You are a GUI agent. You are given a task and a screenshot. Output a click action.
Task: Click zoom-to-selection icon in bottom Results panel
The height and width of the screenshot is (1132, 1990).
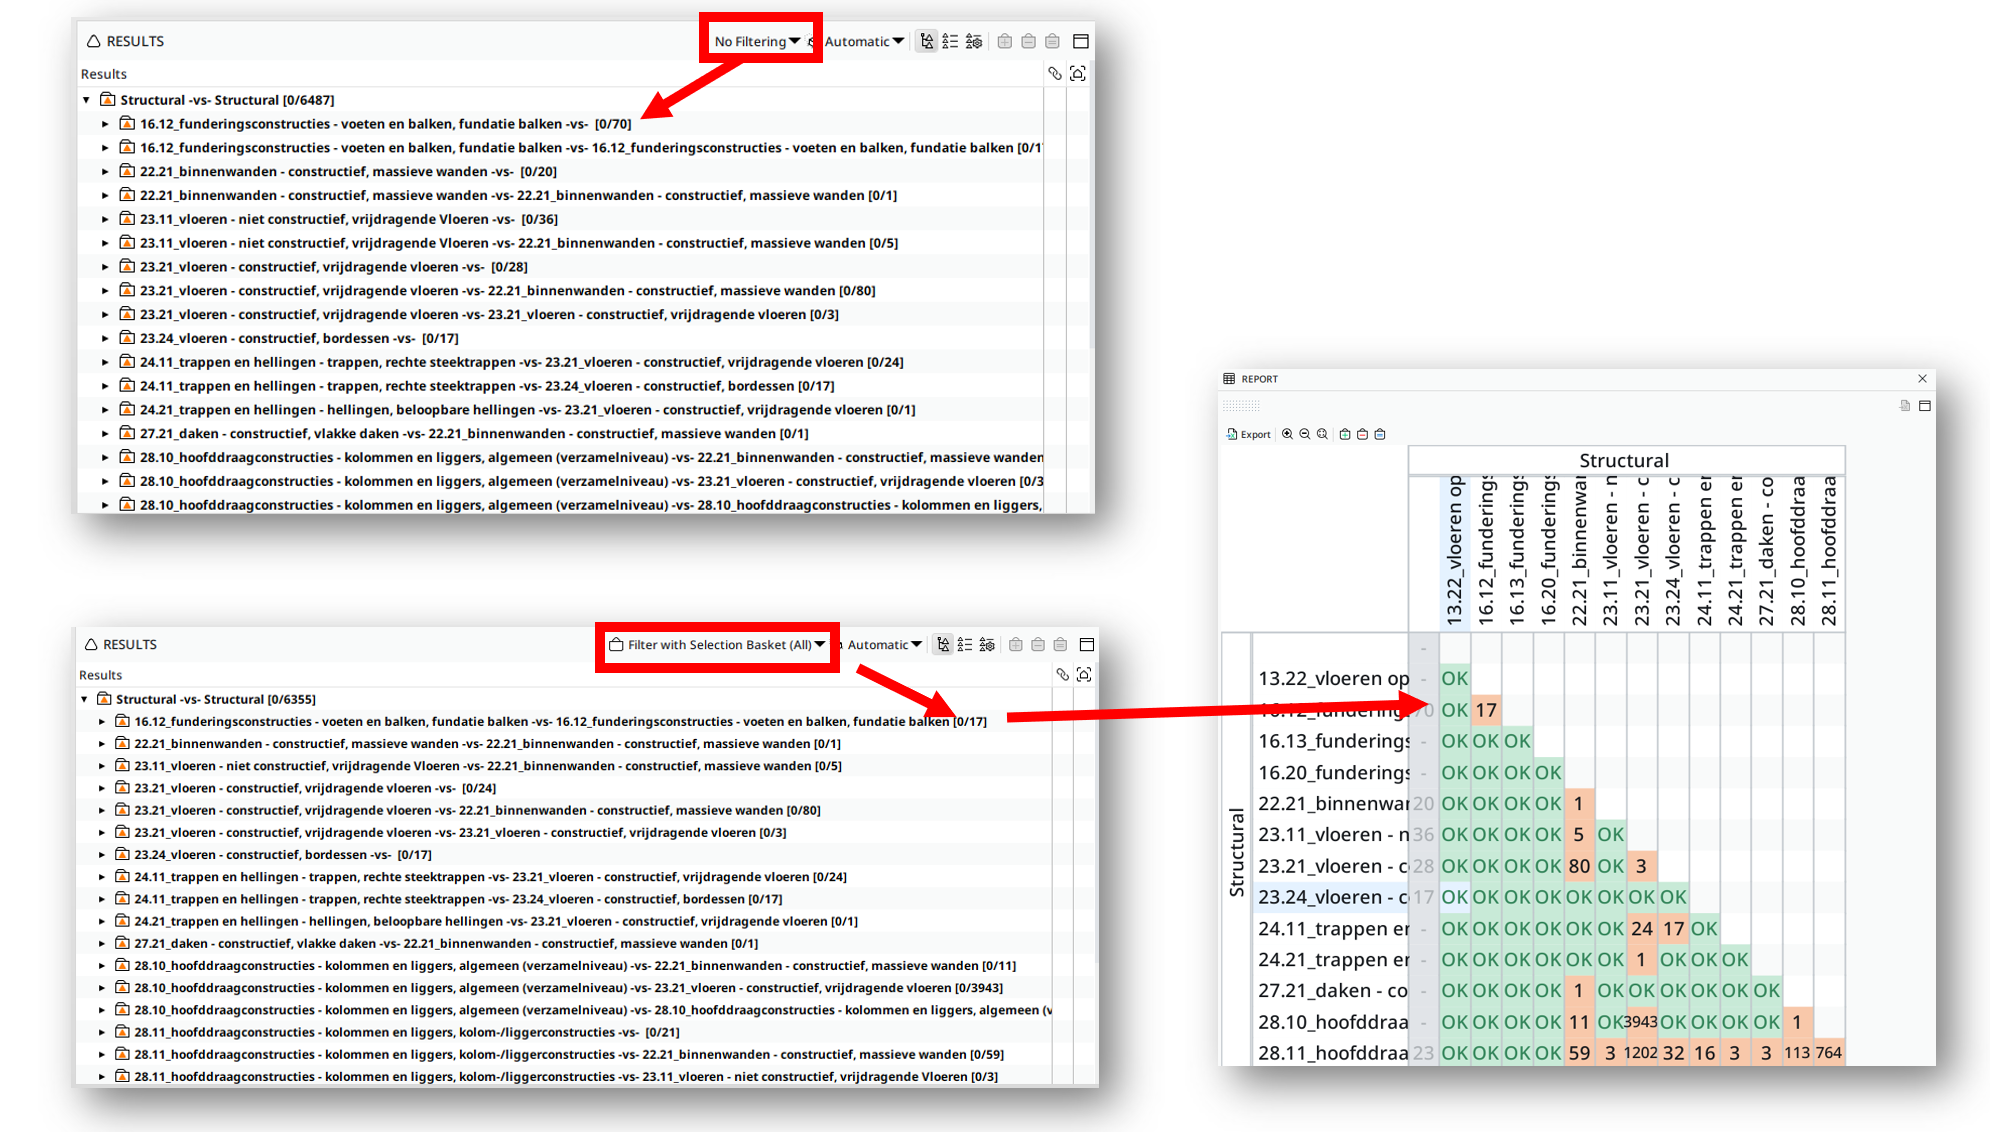pos(1084,675)
